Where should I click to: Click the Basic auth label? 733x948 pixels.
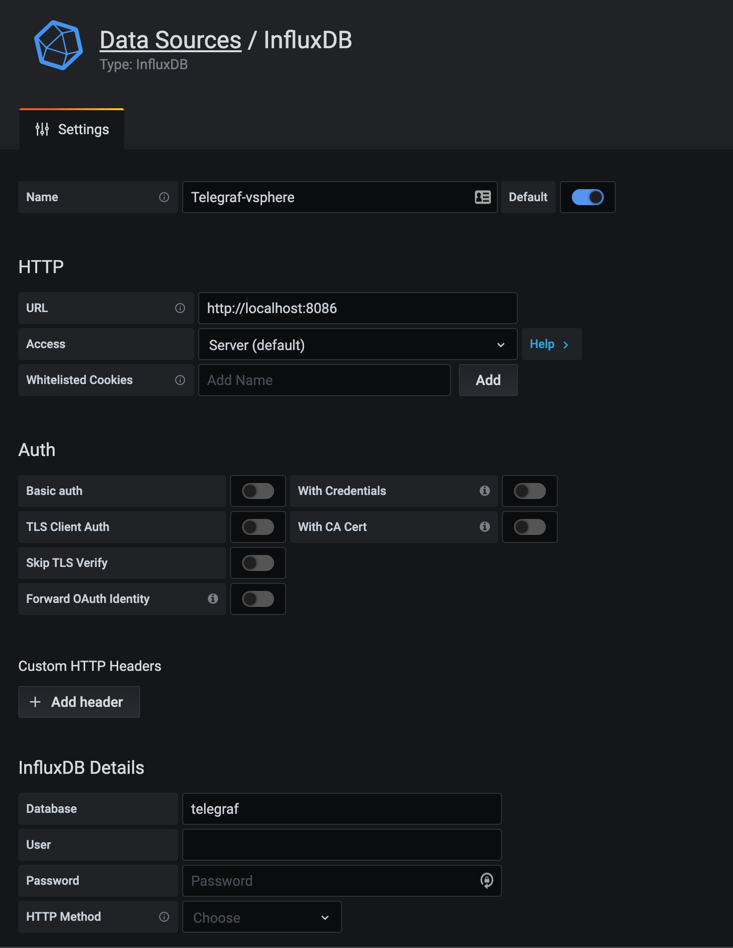click(x=54, y=491)
